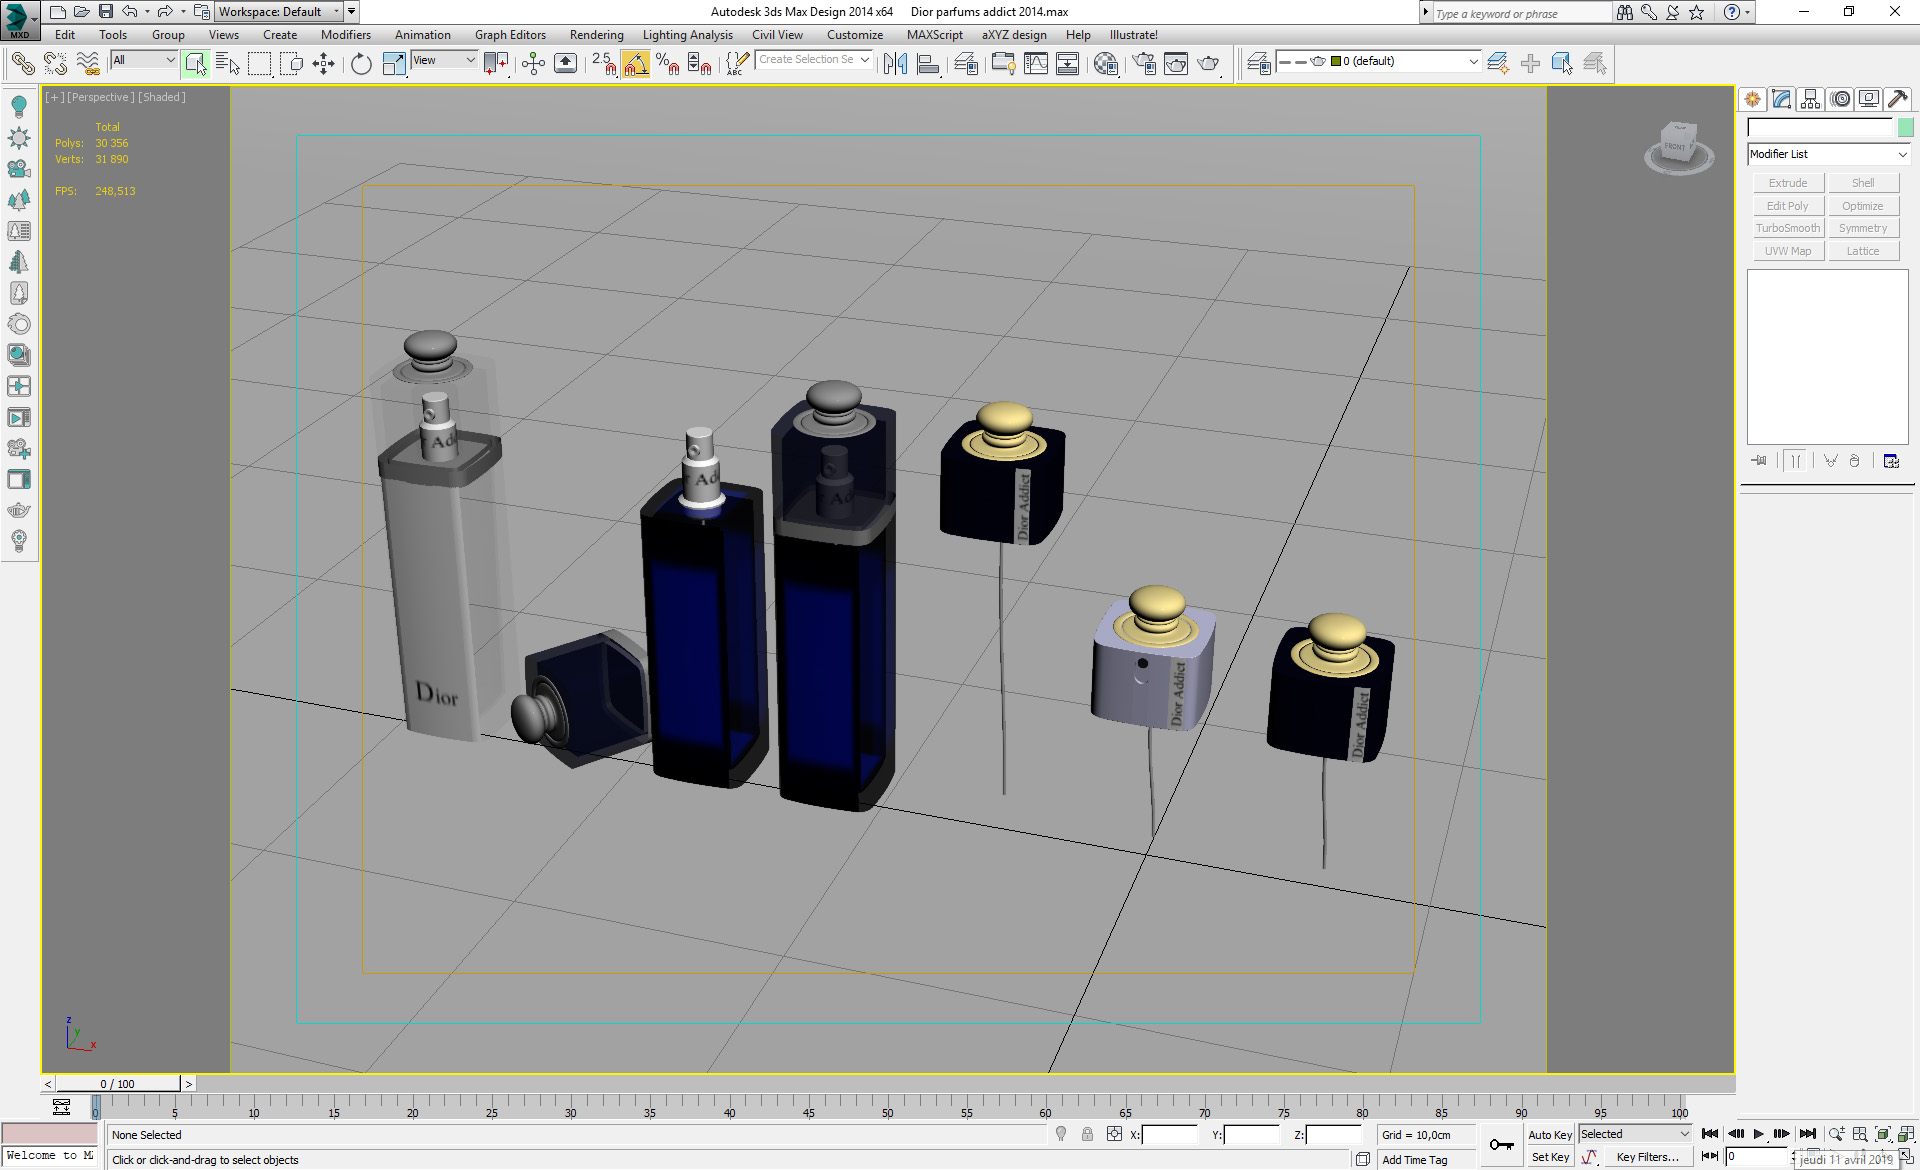
Task: Toggle Auto Key mode
Action: [x=1549, y=1134]
